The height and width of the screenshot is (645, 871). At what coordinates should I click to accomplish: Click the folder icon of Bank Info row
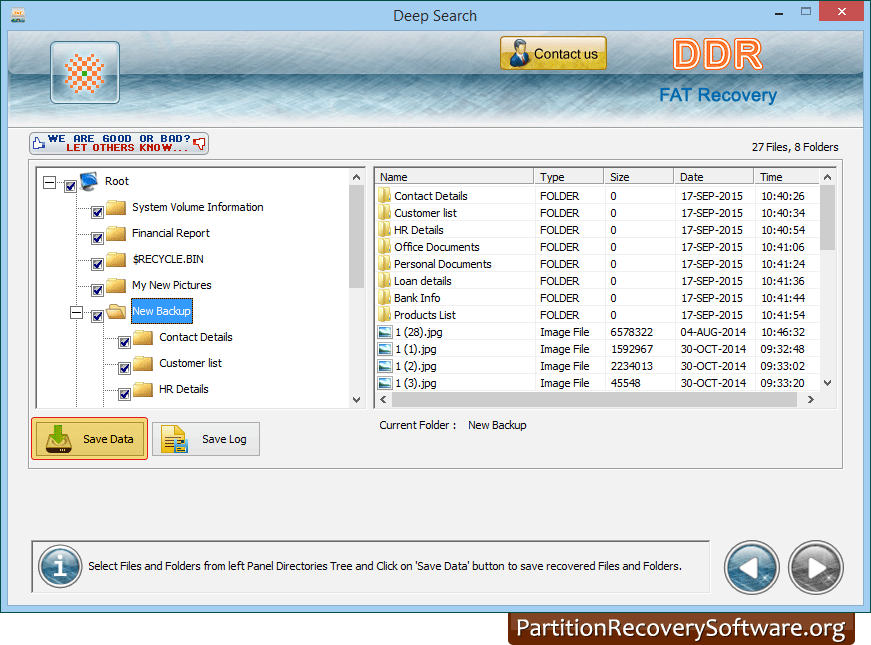coord(384,298)
